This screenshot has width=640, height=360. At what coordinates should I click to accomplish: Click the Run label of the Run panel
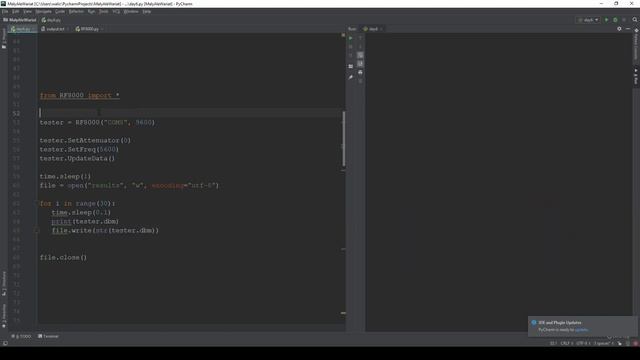(x=352, y=29)
